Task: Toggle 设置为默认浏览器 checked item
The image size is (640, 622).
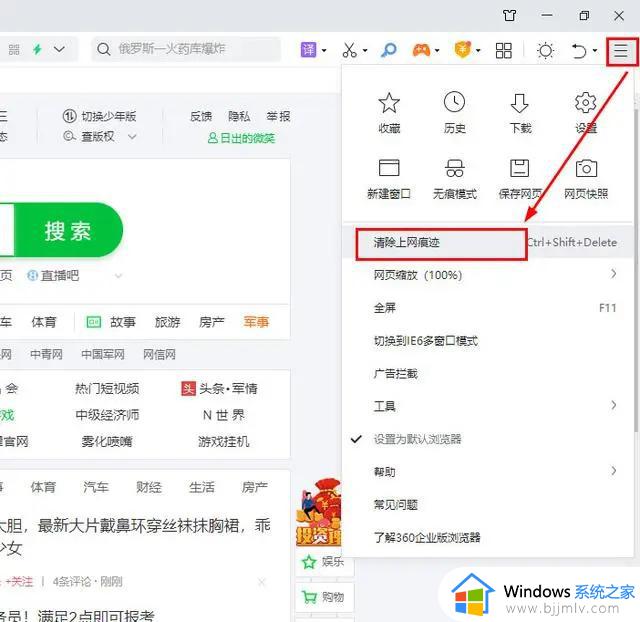Action: pos(417,440)
